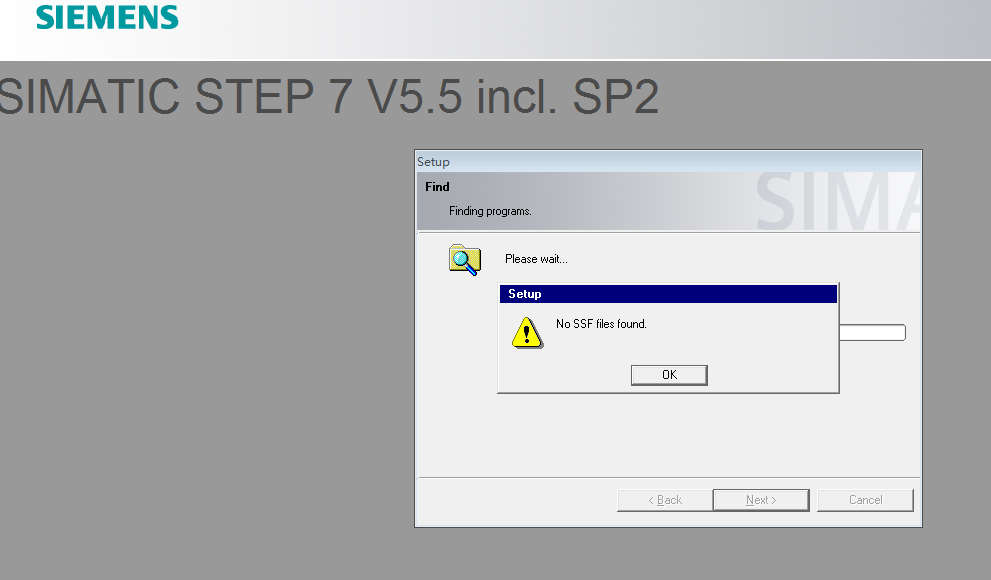
Task: Click the SIEMENS logo
Action: pyautogui.click(x=107, y=18)
